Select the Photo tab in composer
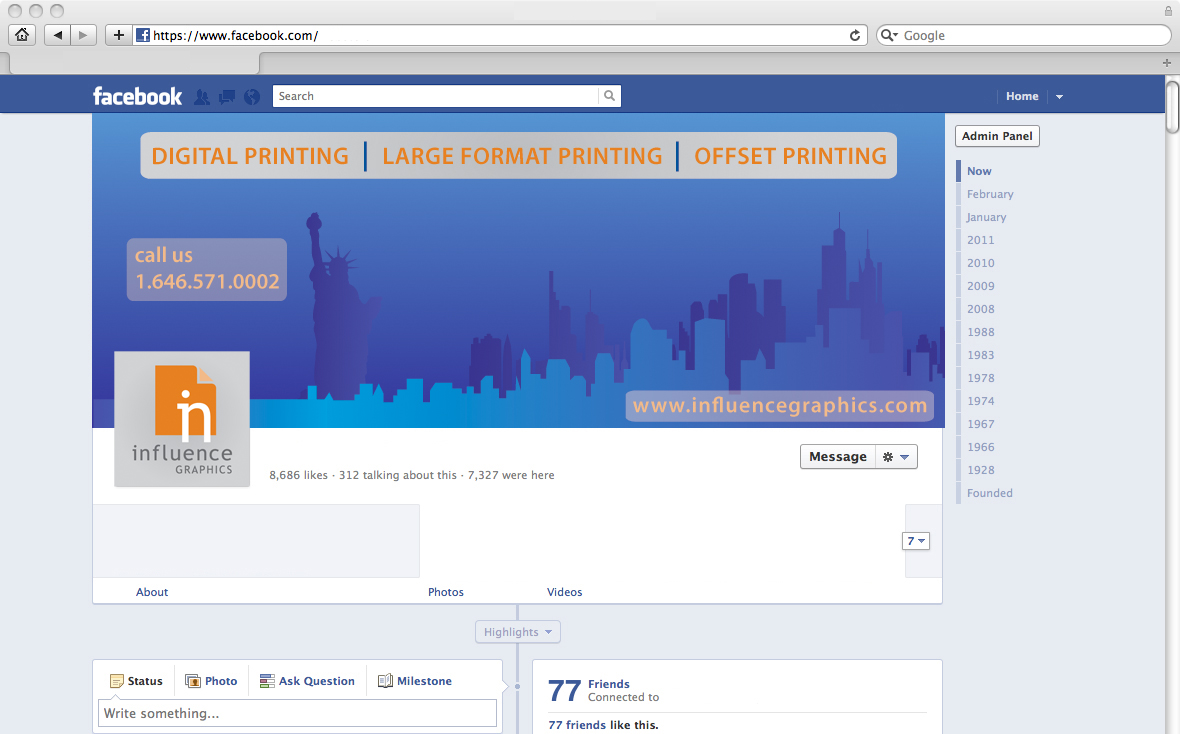This screenshot has height=734, width=1180. [211, 681]
